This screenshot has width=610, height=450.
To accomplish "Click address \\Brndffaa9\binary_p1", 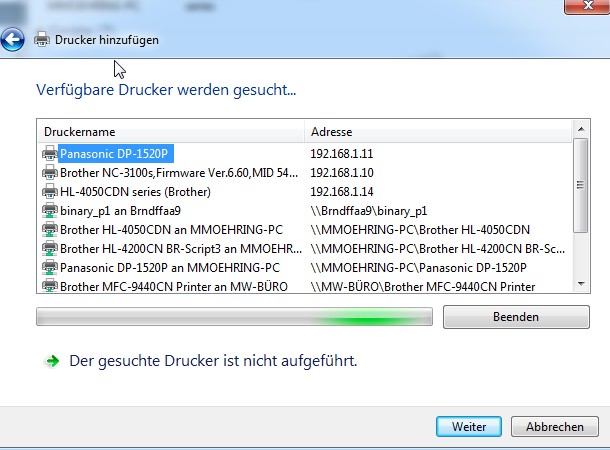I will click(369, 210).
